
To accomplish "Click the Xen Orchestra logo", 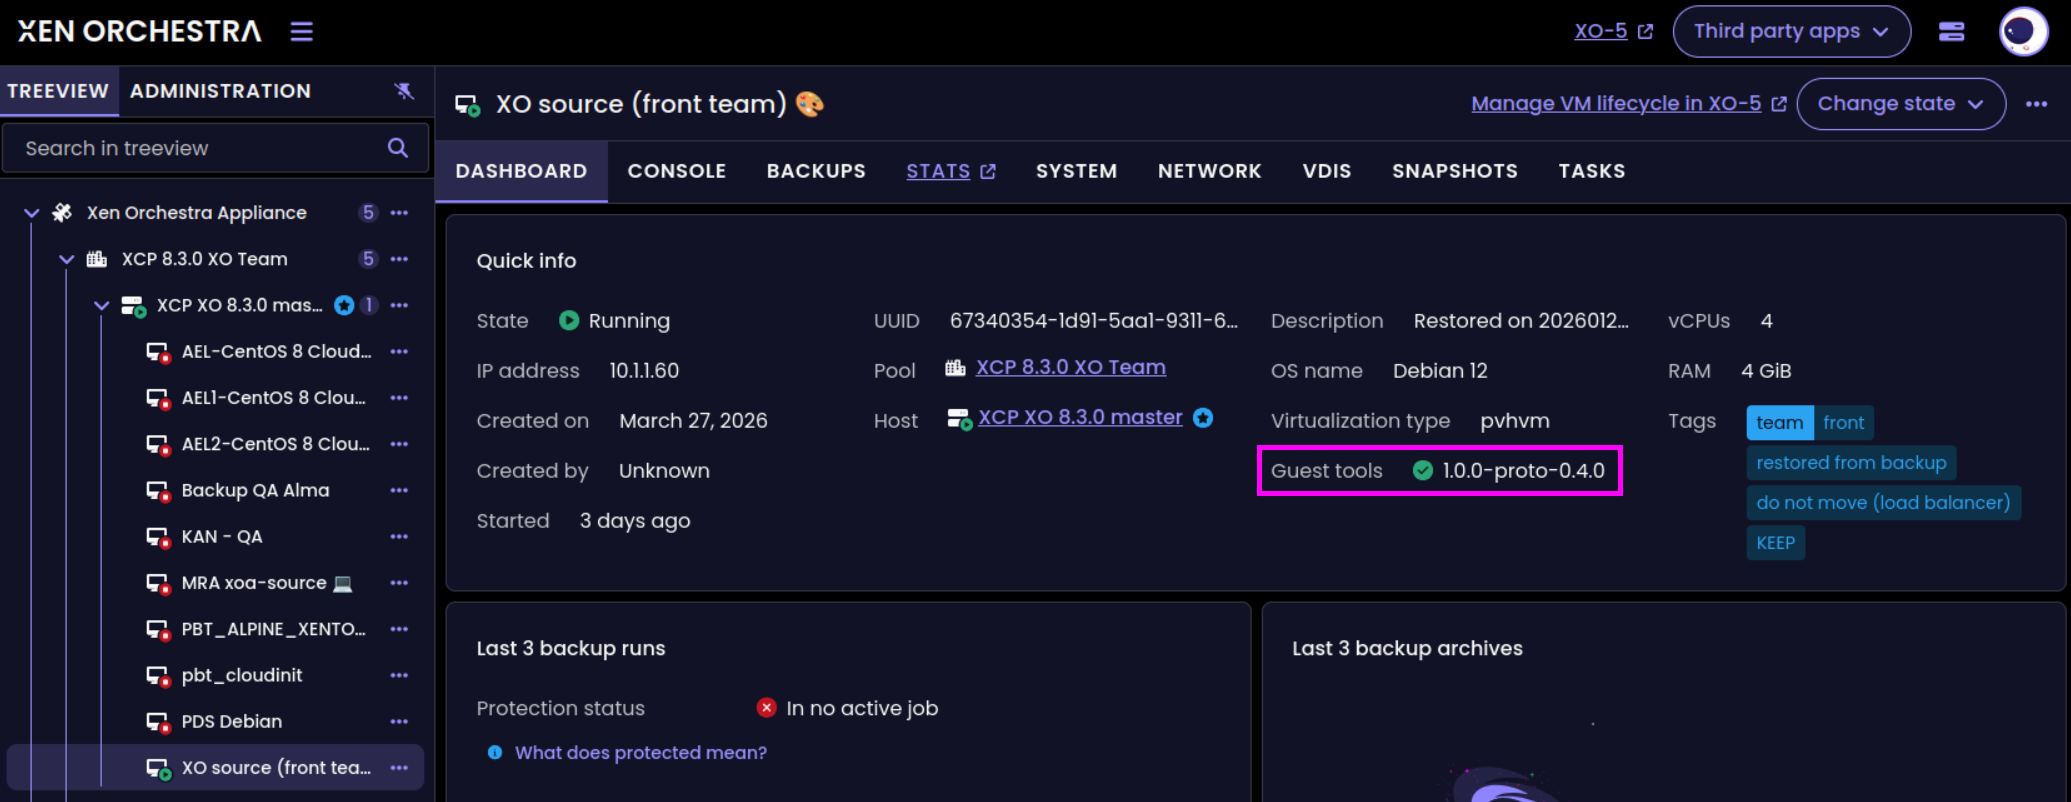I will coord(140,32).
